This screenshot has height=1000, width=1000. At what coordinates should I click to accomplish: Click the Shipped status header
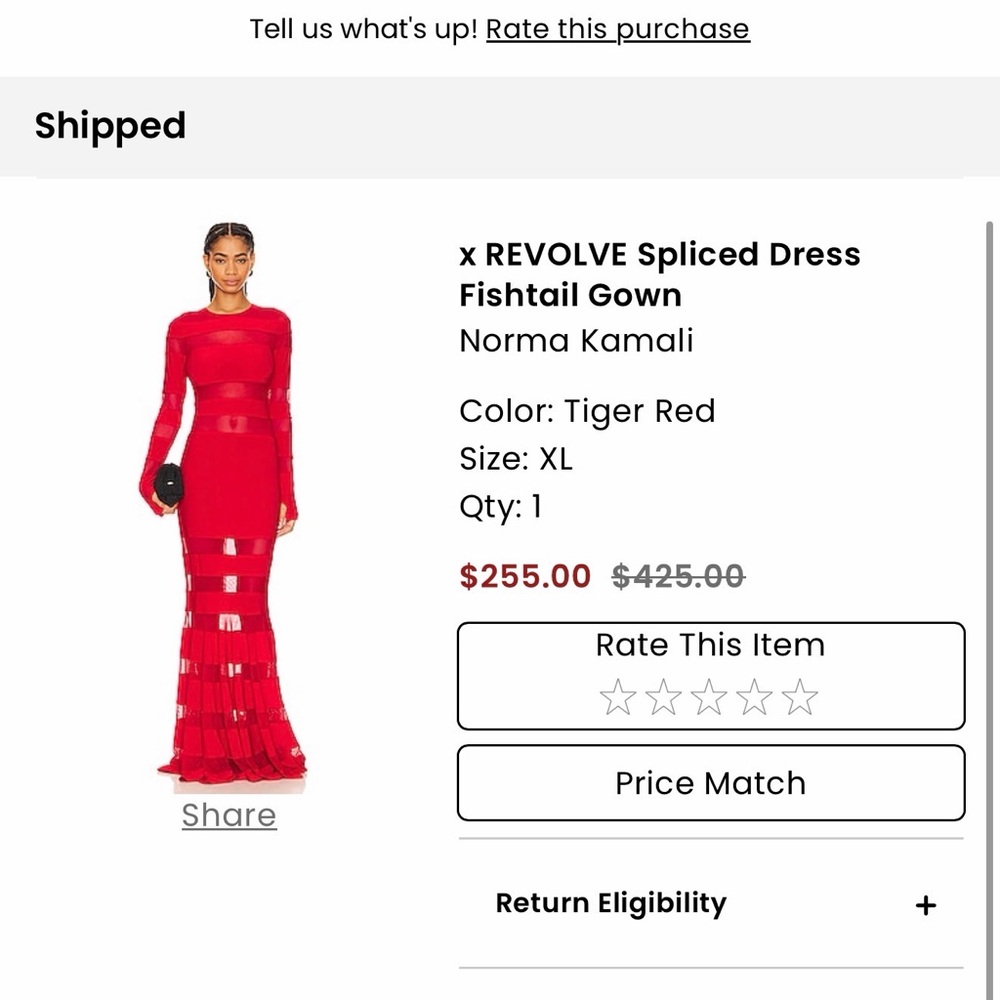pyautogui.click(x=110, y=126)
